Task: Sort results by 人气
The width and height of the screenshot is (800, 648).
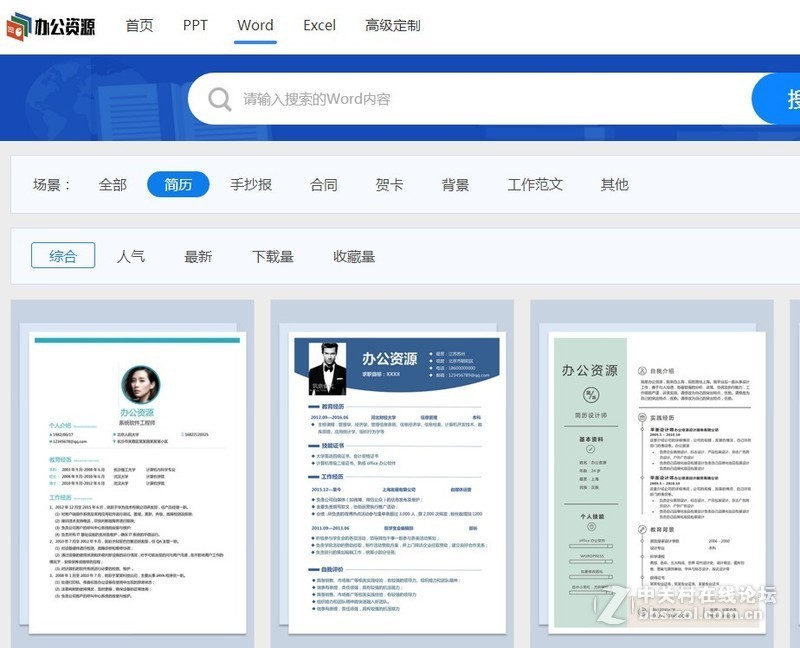Action: pos(131,256)
